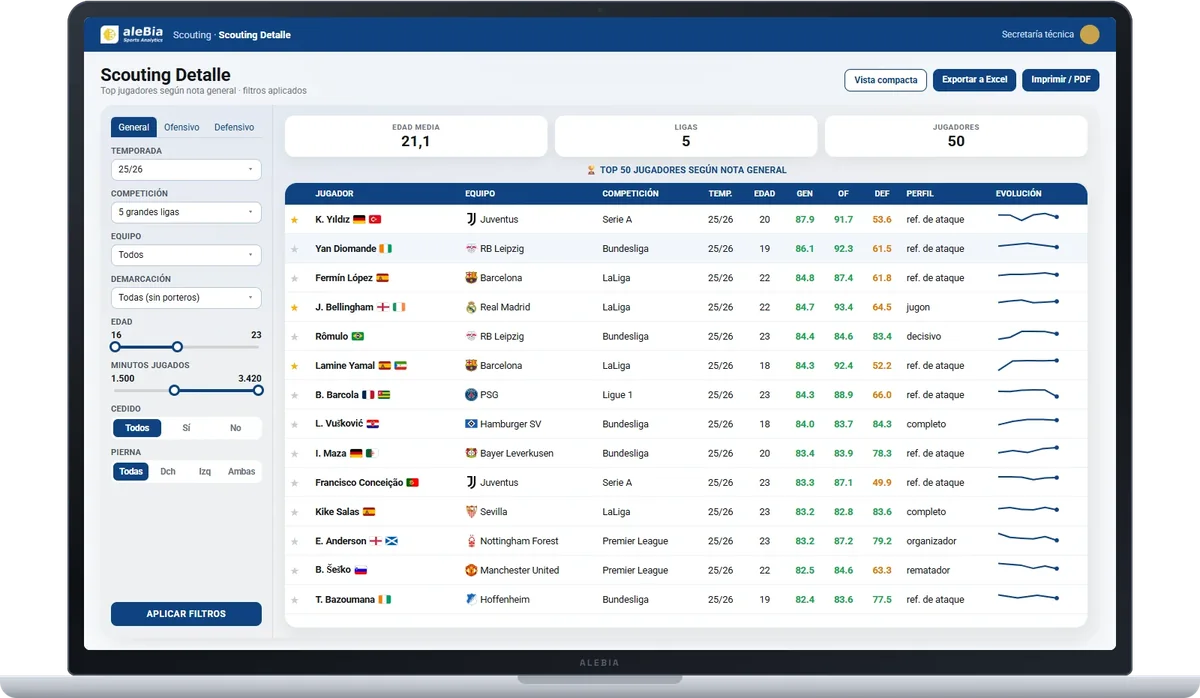Click the EDAD column header

point(764,194)
